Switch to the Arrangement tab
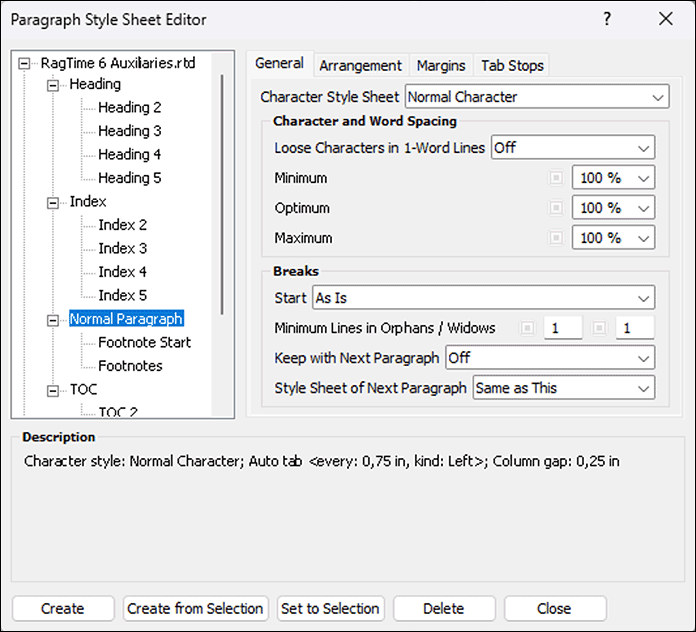The height and width of the screenshot is (632, 696). point(360,65)
